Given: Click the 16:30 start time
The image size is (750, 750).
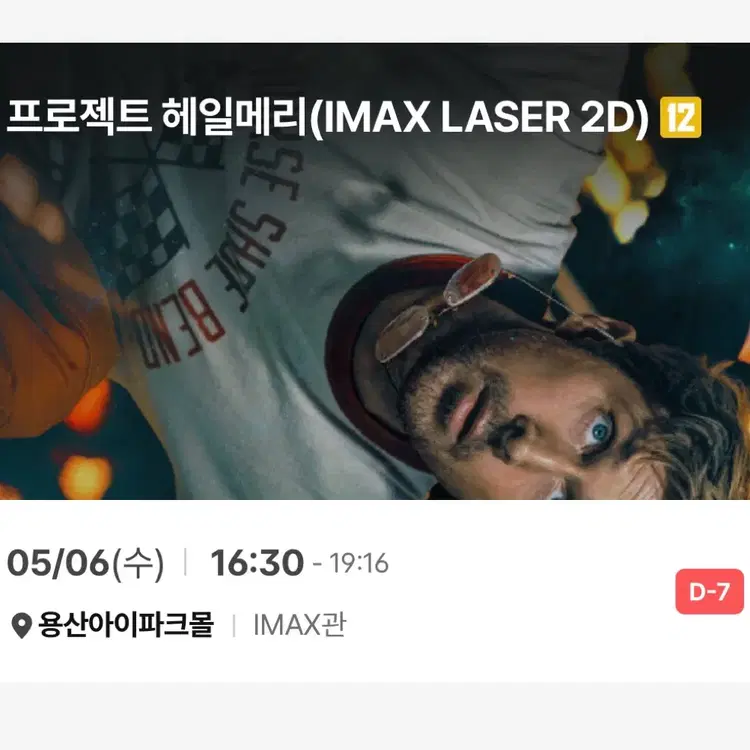Looking at the screenshot, I should coord(257,562).
